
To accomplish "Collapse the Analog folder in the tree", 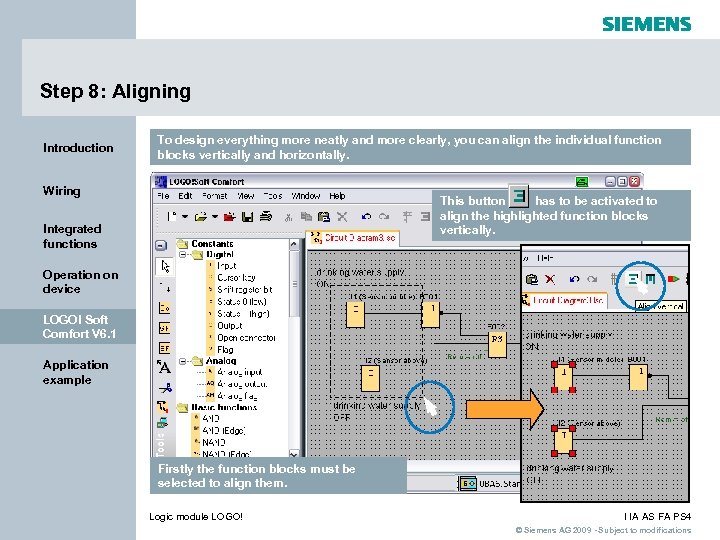I will (182, 361).
